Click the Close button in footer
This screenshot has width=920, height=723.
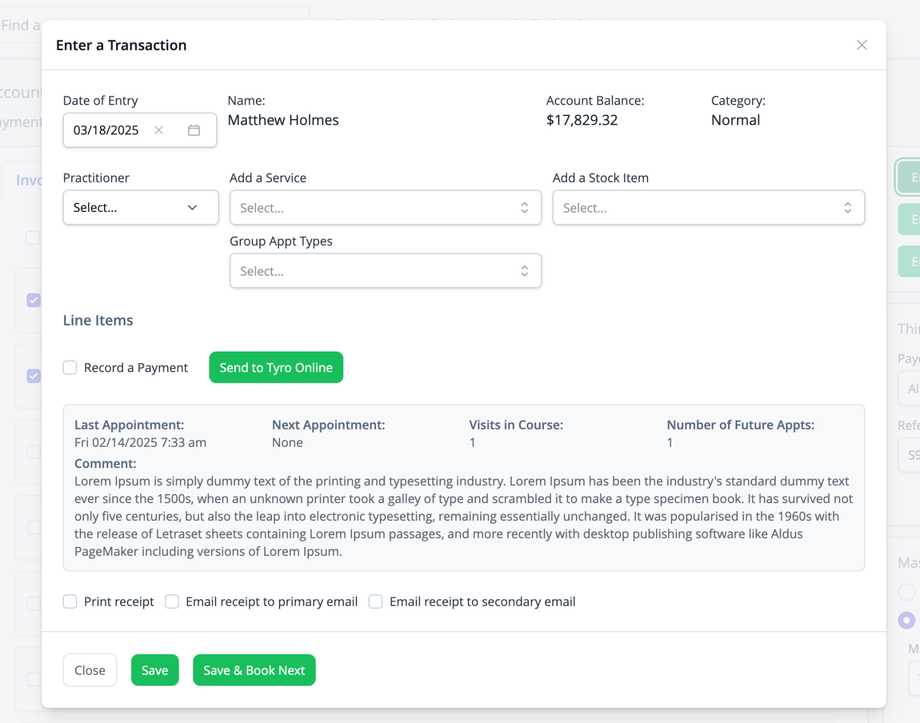click(x=90, y=670)
